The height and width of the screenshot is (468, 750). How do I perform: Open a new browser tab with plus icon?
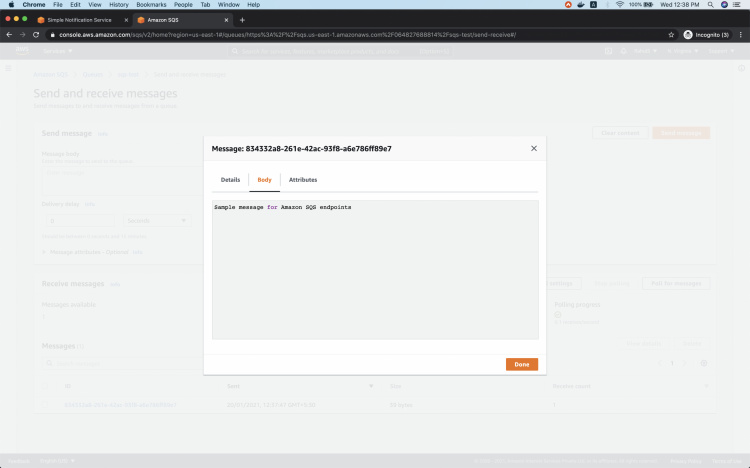(242, 20)
